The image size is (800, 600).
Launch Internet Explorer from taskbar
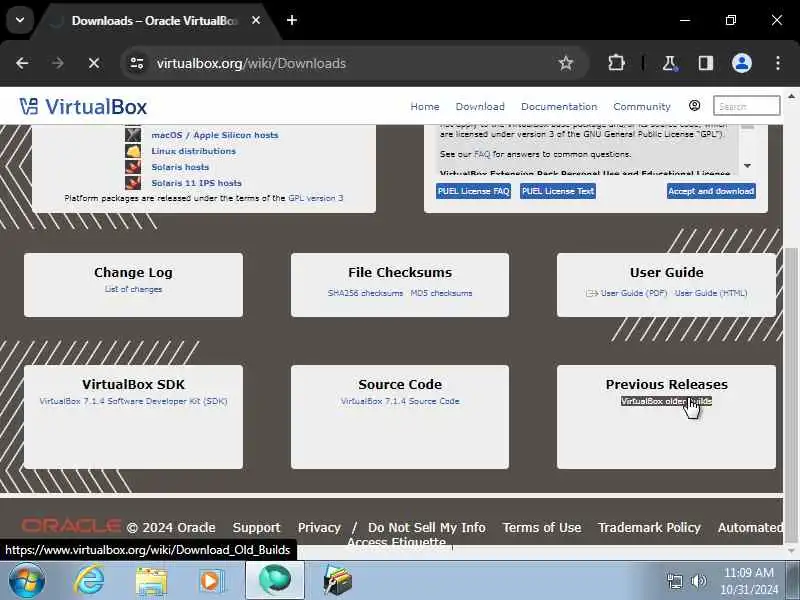pos(89,581)
